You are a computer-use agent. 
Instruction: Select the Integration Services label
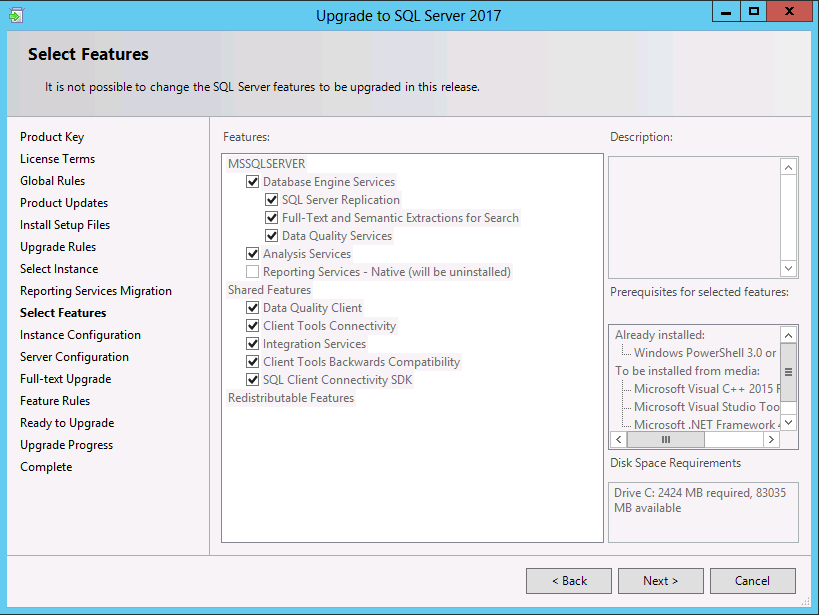coord(314,344)
